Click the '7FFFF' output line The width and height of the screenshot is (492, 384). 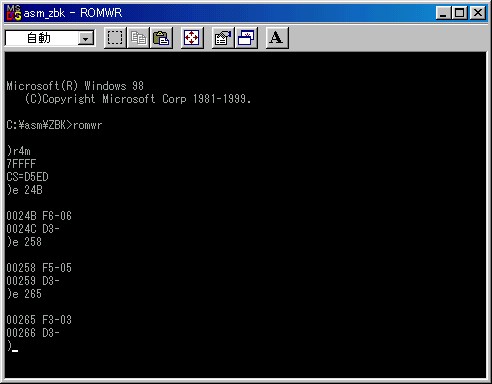(x=21, y=164)
